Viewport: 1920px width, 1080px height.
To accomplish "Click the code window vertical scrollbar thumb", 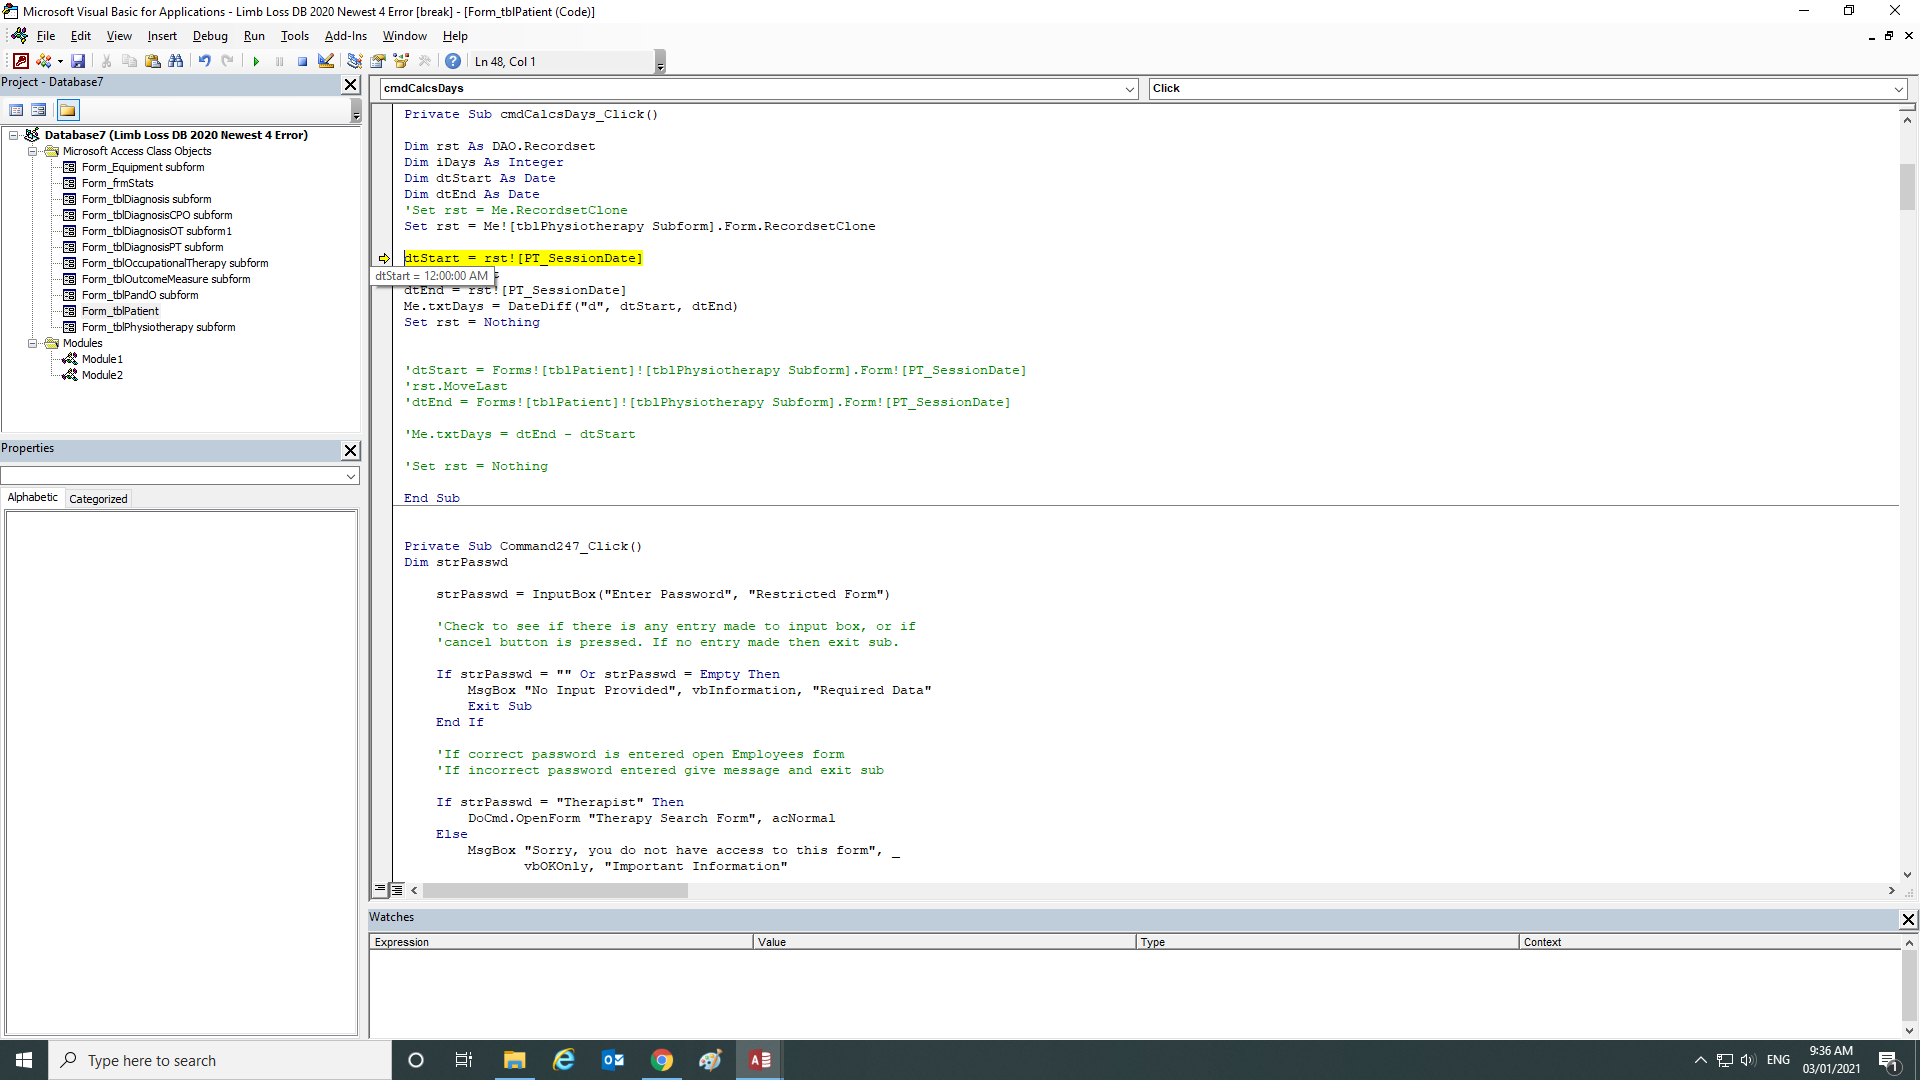I will 1907,186.
